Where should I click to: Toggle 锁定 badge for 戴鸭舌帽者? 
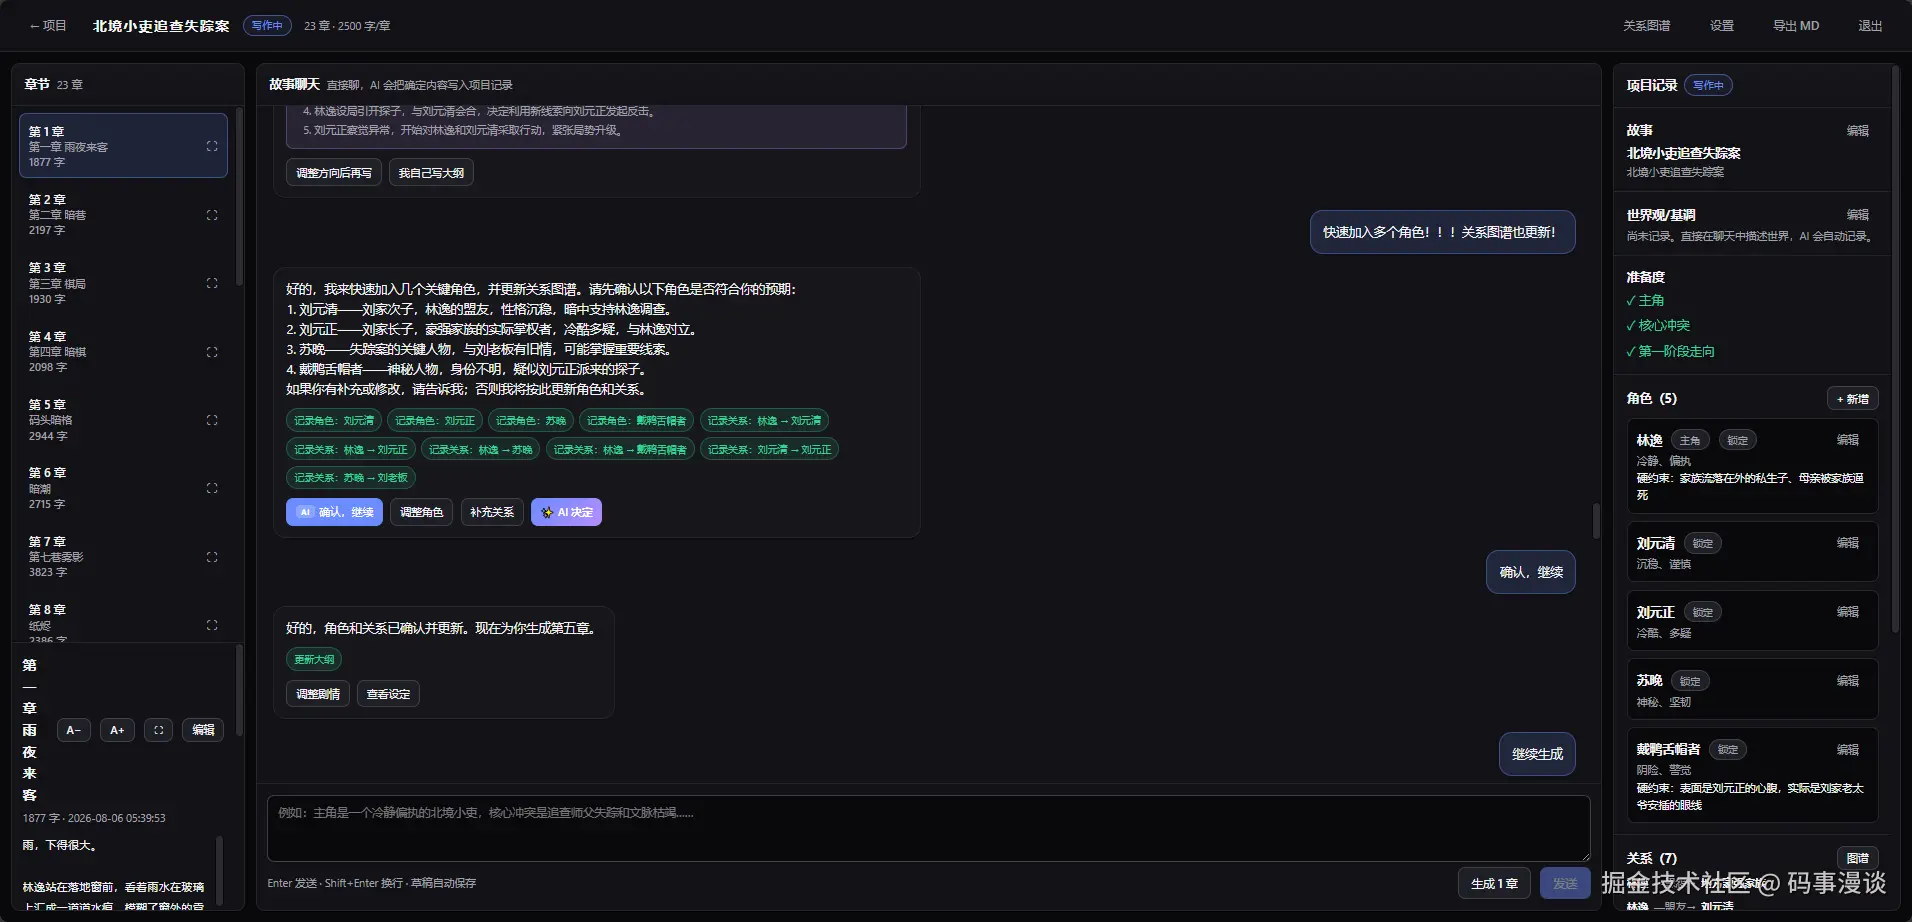(x=1728, y=750)
